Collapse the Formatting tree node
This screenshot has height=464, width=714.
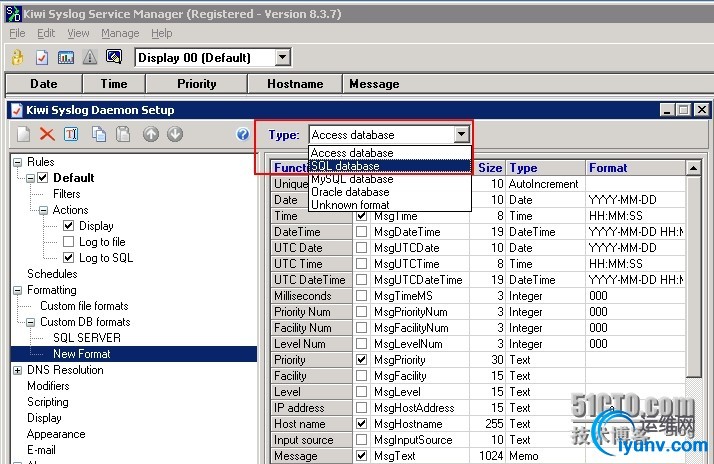tap(18, 290)
